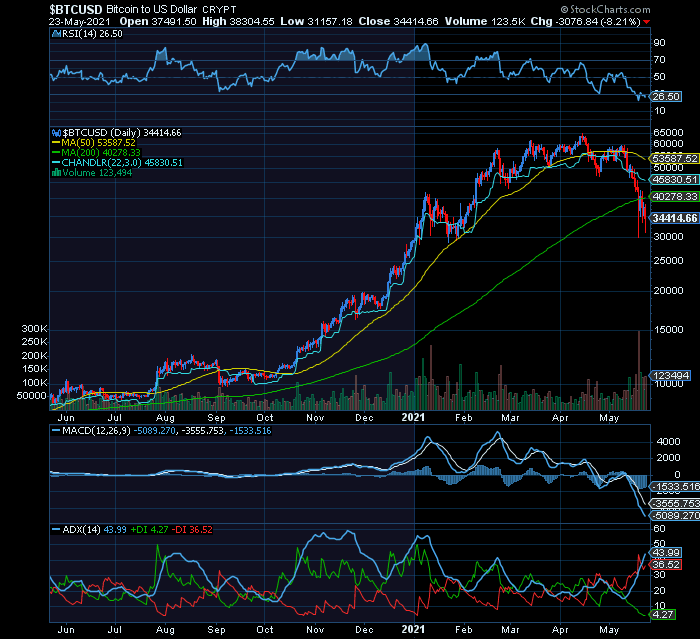The width and height of the screenshot is (700, 639).
Task: Click the 45830.51 cyan price tag
Action: [675, 180]
